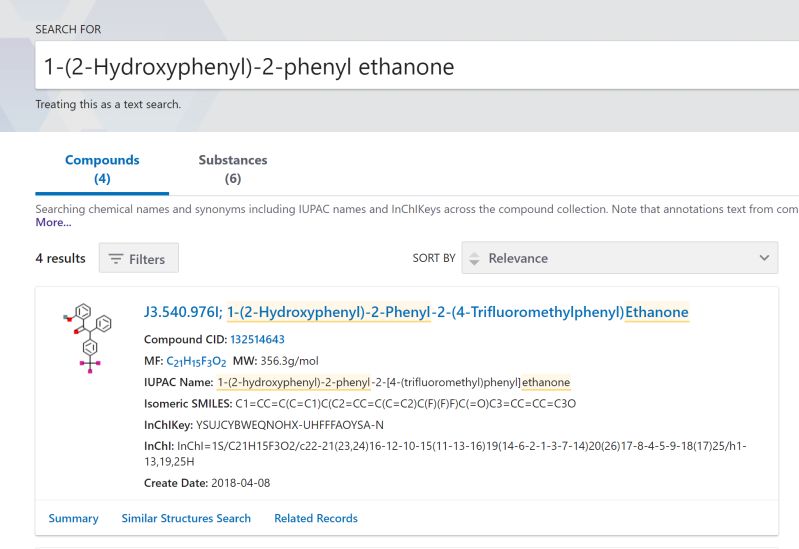
Task: Open Similar Structures Search link
Action: (x=186, y=518)
